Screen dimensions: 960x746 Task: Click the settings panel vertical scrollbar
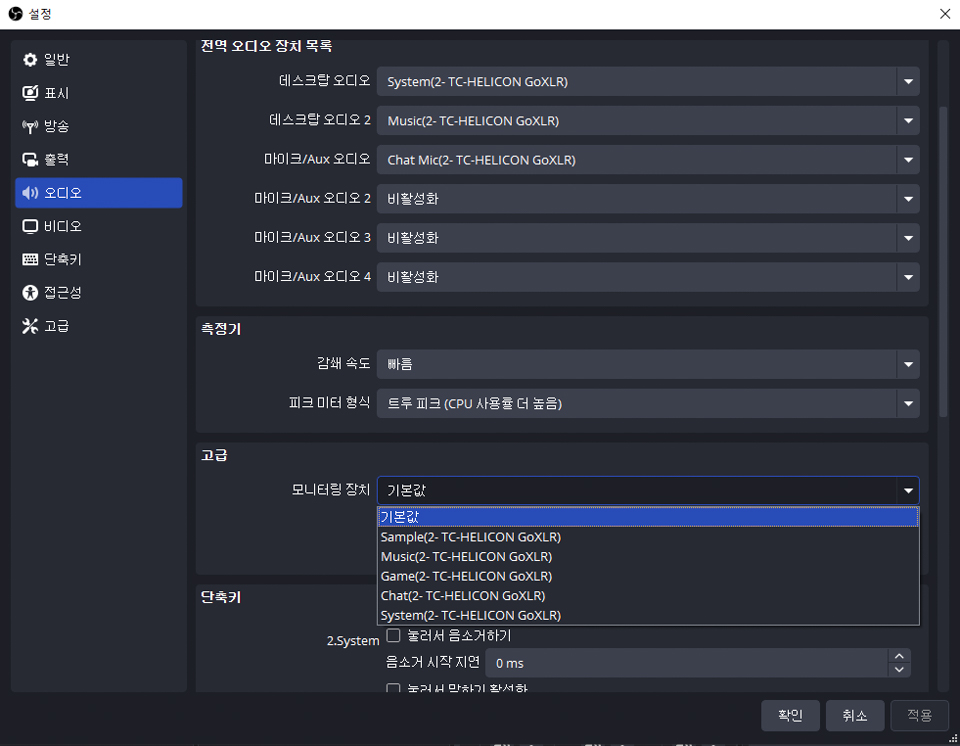coord(942,260)
